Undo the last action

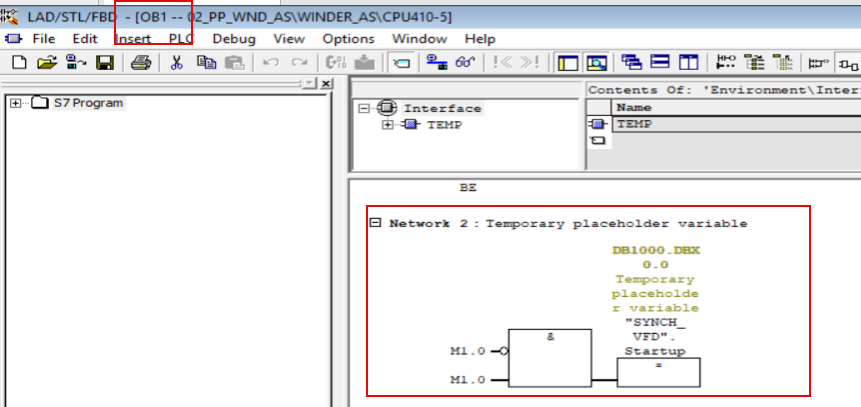click(x=271, y=63)
